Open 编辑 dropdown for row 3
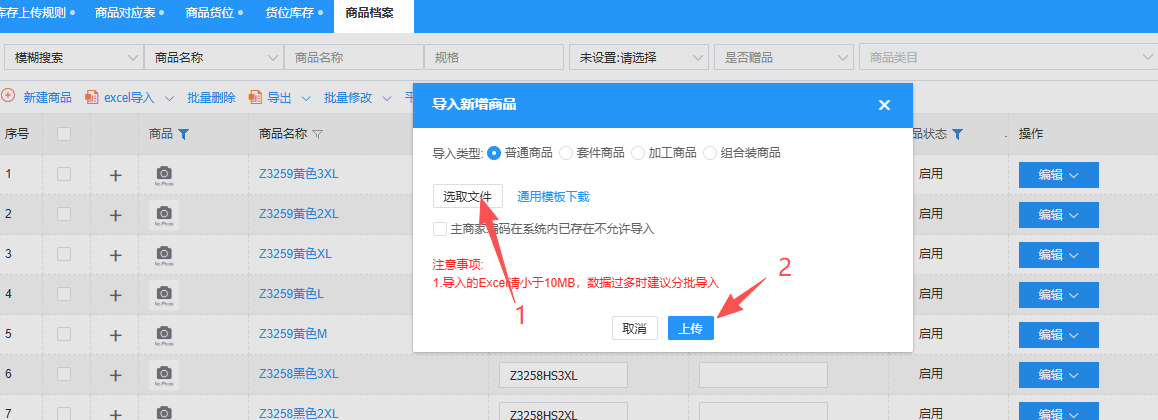The image size is (1158, 420). tap(1074, 255)
